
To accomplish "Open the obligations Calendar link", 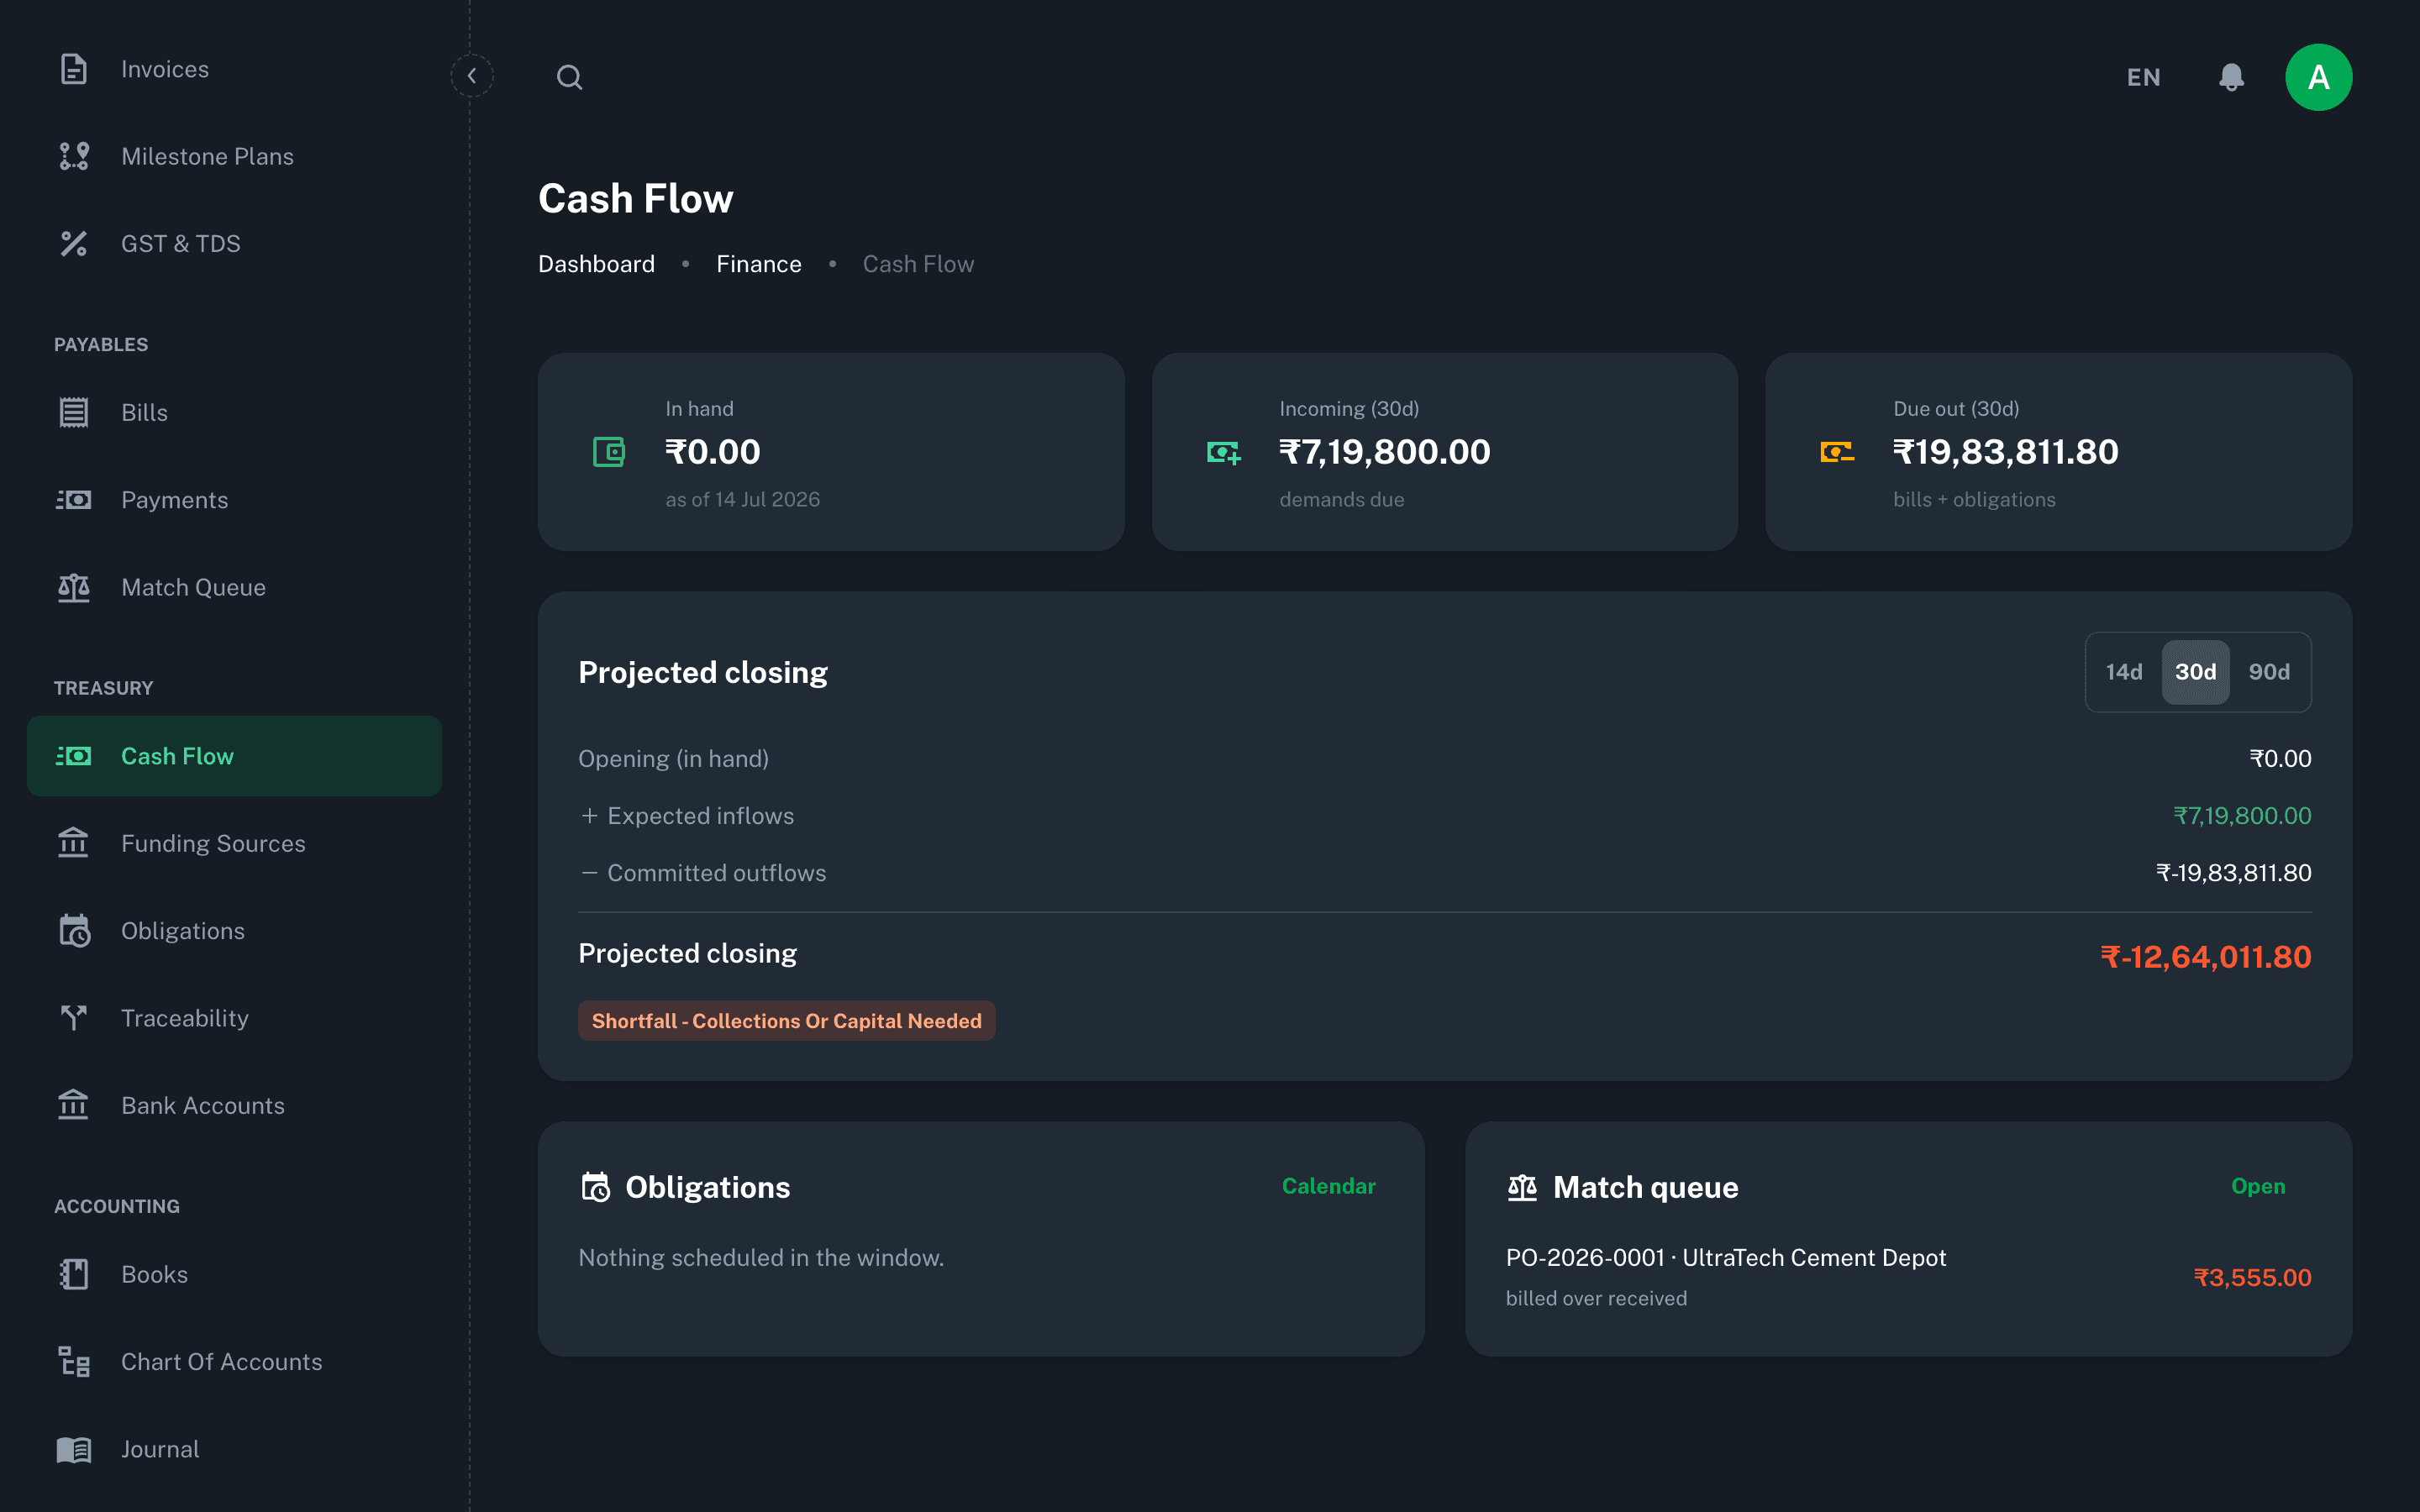I will point(1328,1186).
